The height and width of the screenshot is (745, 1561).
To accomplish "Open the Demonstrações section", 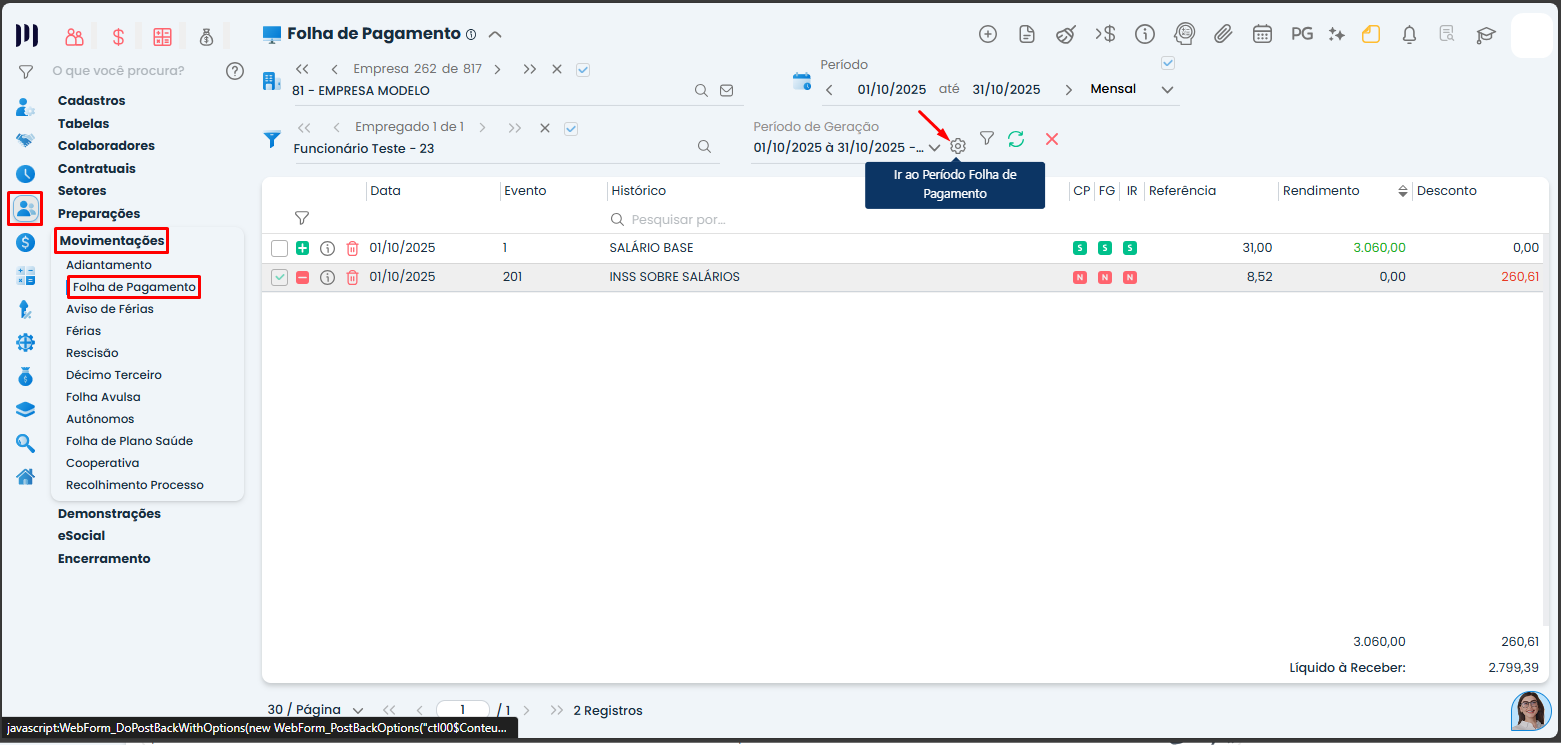I will pos(109,513).
